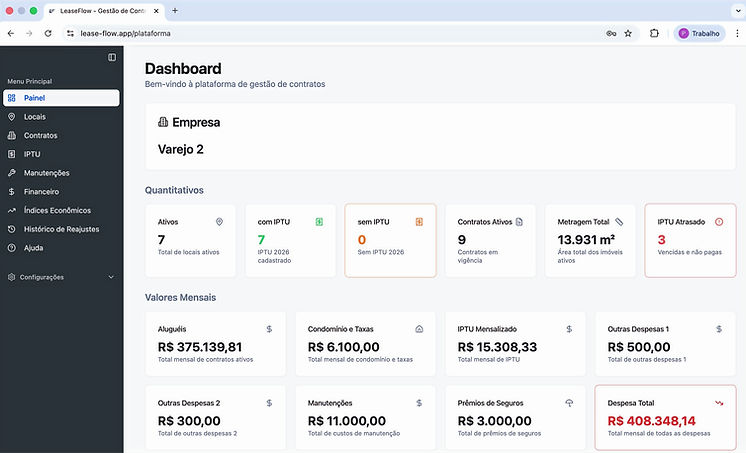Open Índices Econômicos page

[61, 210]
